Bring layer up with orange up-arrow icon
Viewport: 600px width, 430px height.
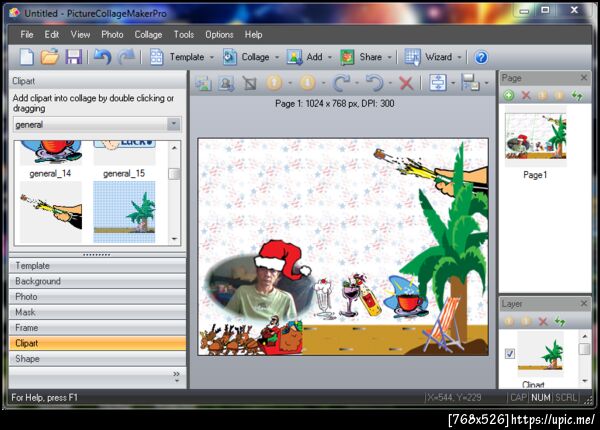(274, 83)
